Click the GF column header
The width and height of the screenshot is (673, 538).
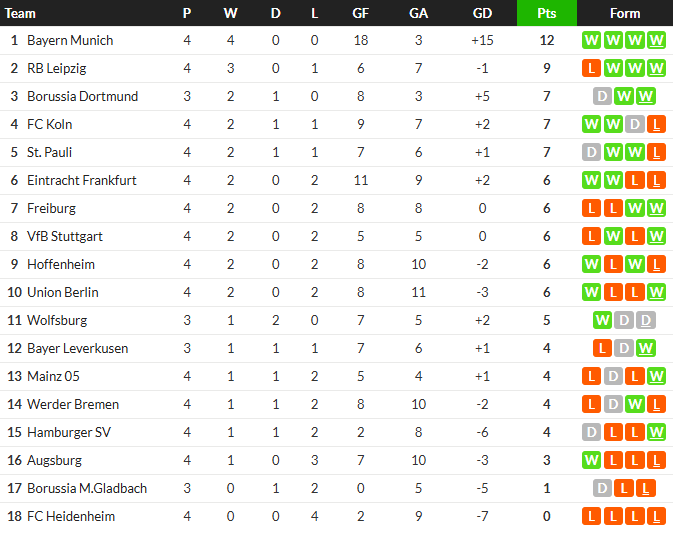coord(361,13)
